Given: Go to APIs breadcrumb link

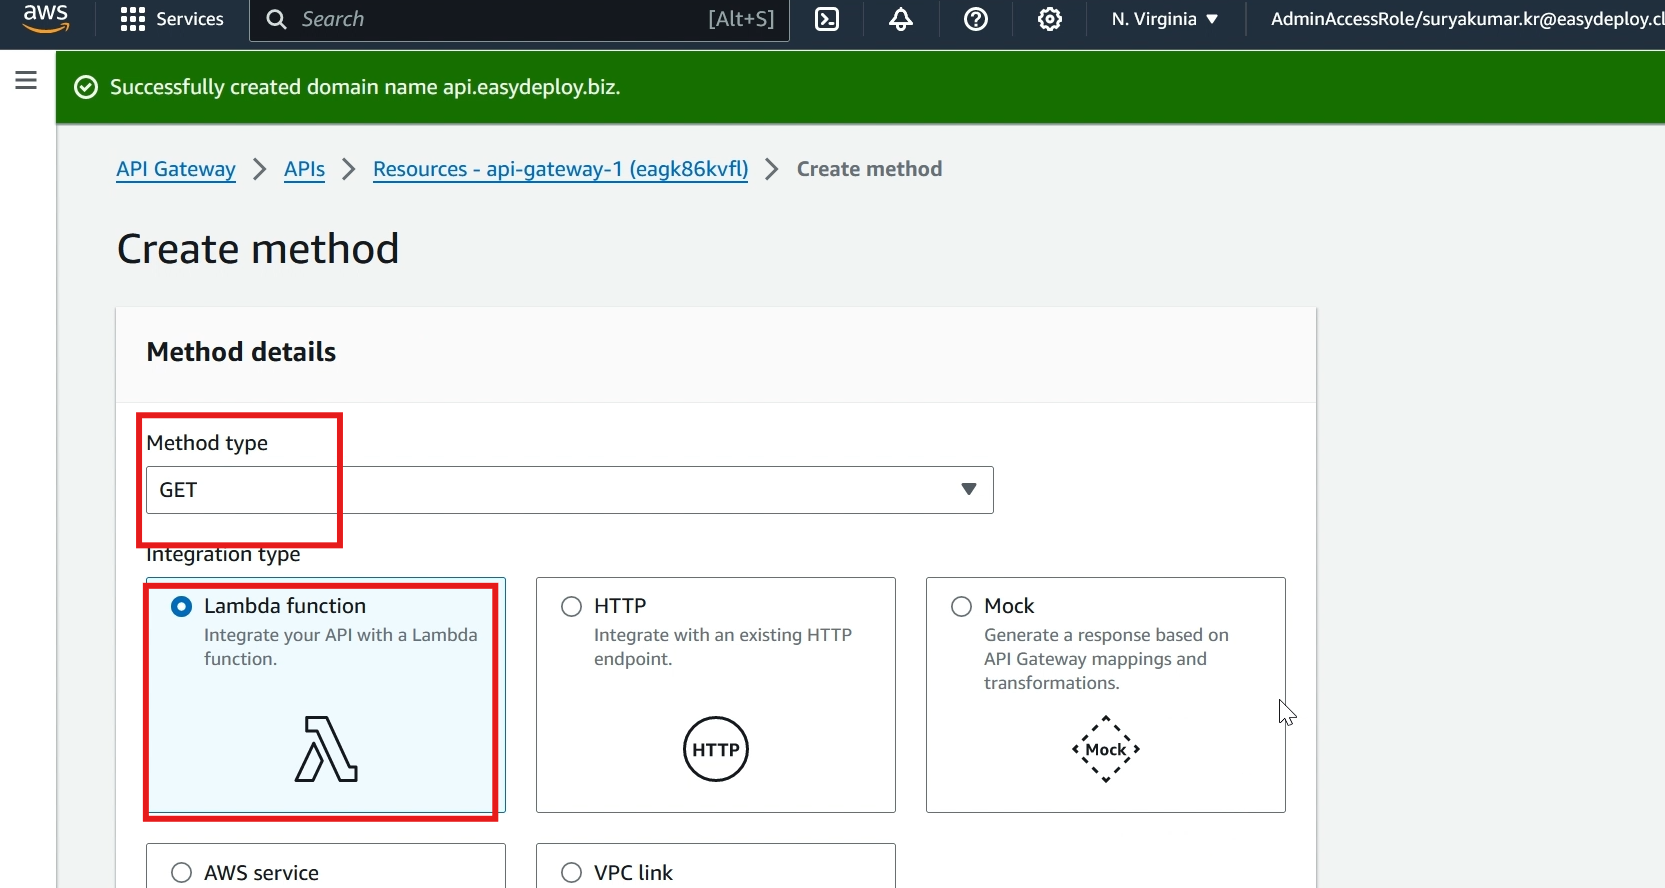Looking at the screenshot, I should pos(304,169).
